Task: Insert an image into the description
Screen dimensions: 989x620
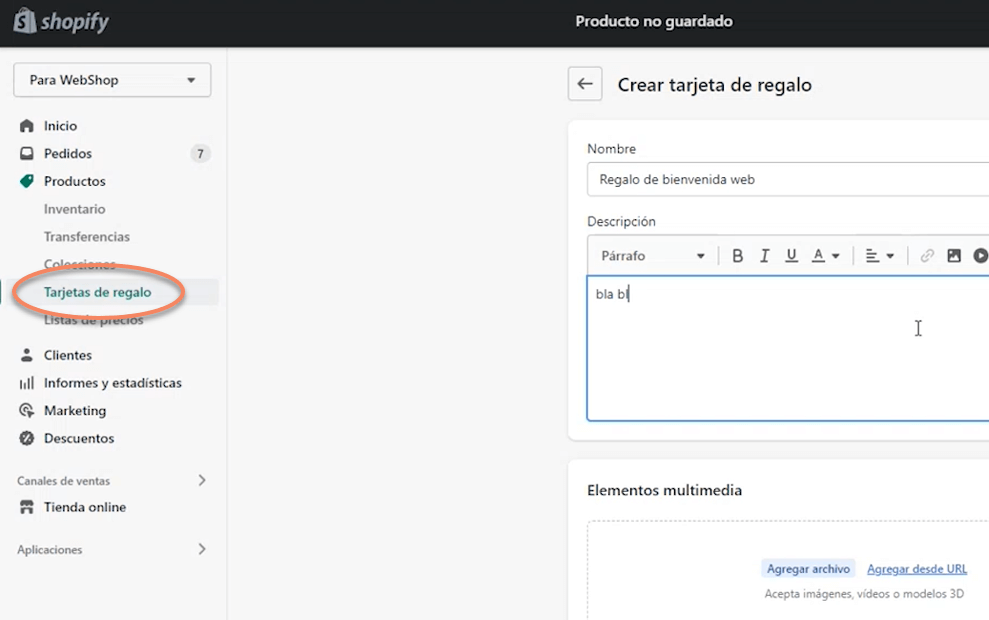Action: click(x=954, y=256)
